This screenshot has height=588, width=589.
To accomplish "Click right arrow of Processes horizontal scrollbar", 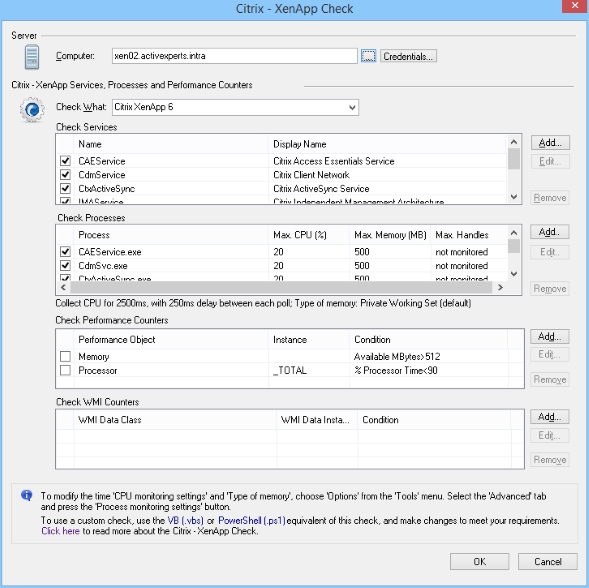I will coord(500,287).
